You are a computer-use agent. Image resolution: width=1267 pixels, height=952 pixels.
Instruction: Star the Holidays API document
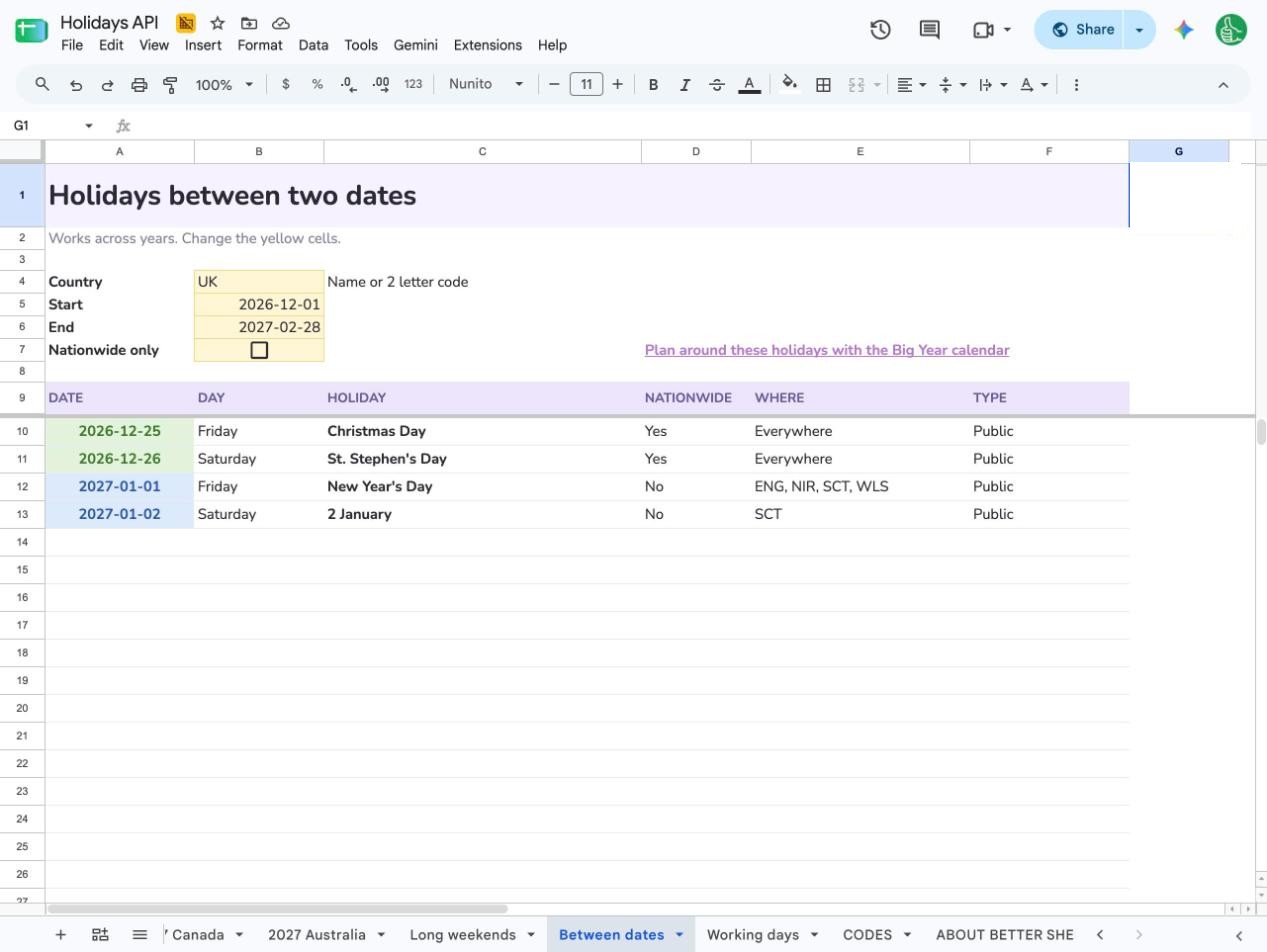[x=217, y=23]
